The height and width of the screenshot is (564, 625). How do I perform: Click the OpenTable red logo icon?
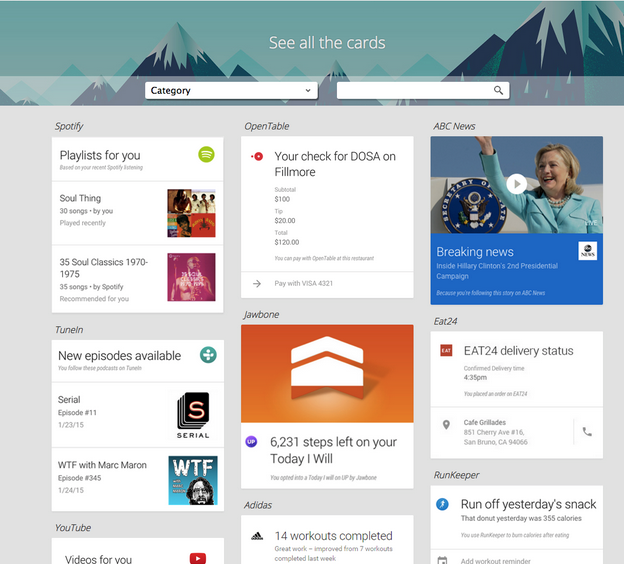(257, 157)
